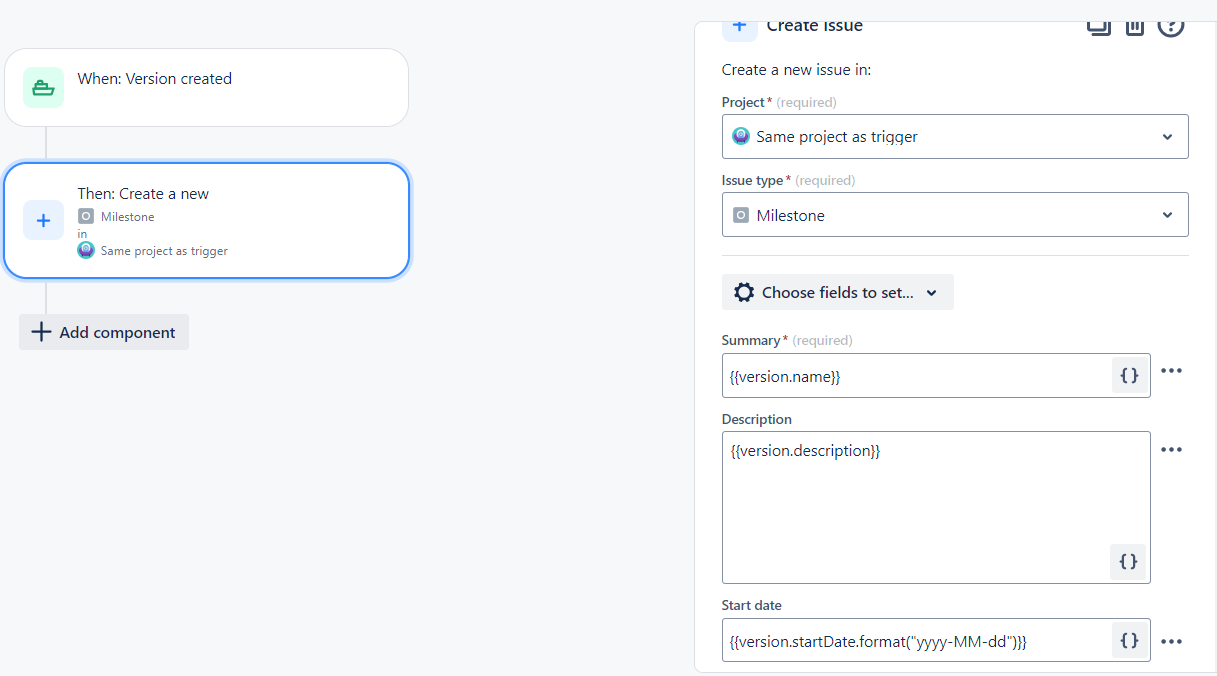Screen dimensions: 1217x676
Task: Click the Start date field label
Action: click(x=752, y=605)
